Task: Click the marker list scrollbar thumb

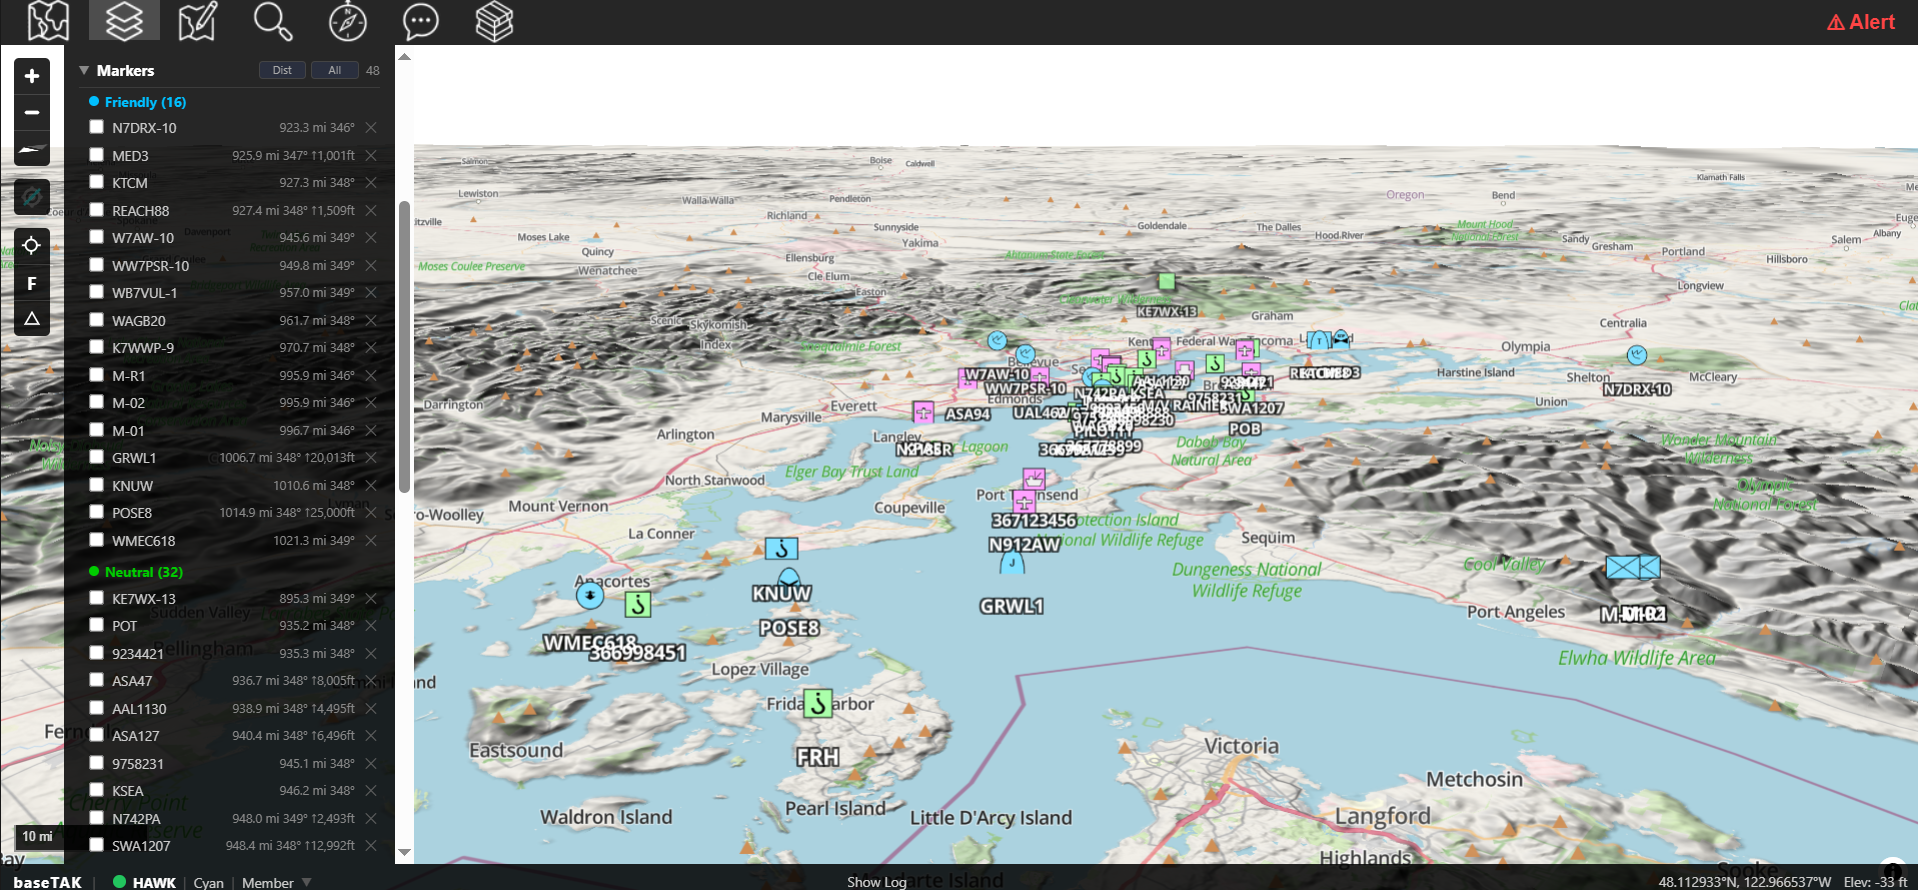Action: pyautogui.click(x=404, y=347)
